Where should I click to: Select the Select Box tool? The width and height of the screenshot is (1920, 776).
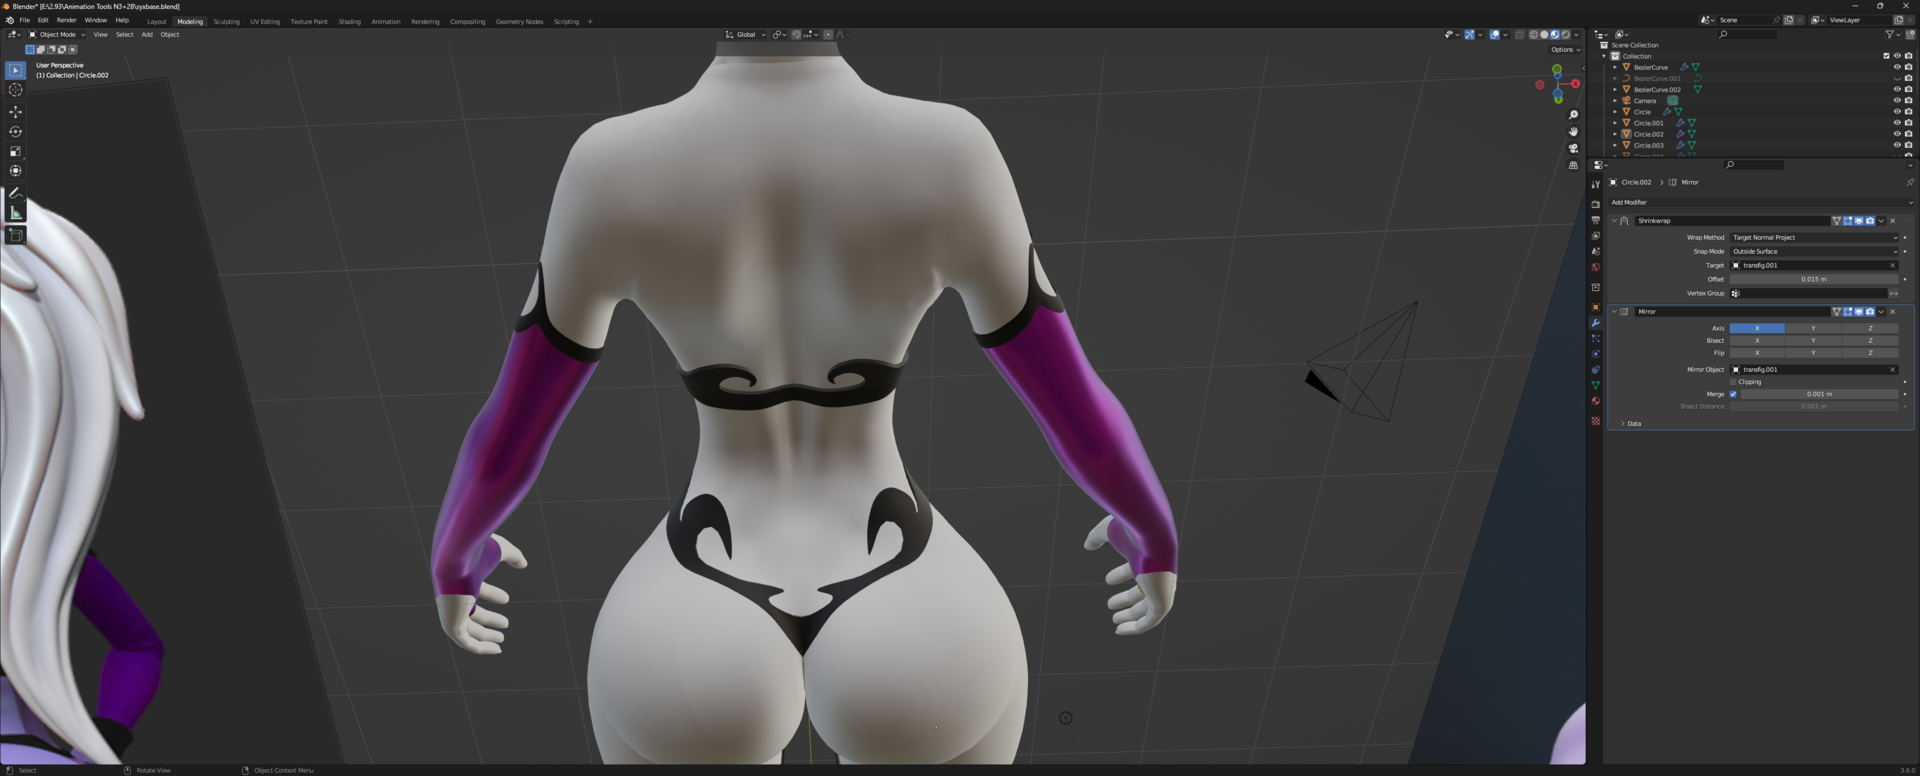[x=15, y=70]
